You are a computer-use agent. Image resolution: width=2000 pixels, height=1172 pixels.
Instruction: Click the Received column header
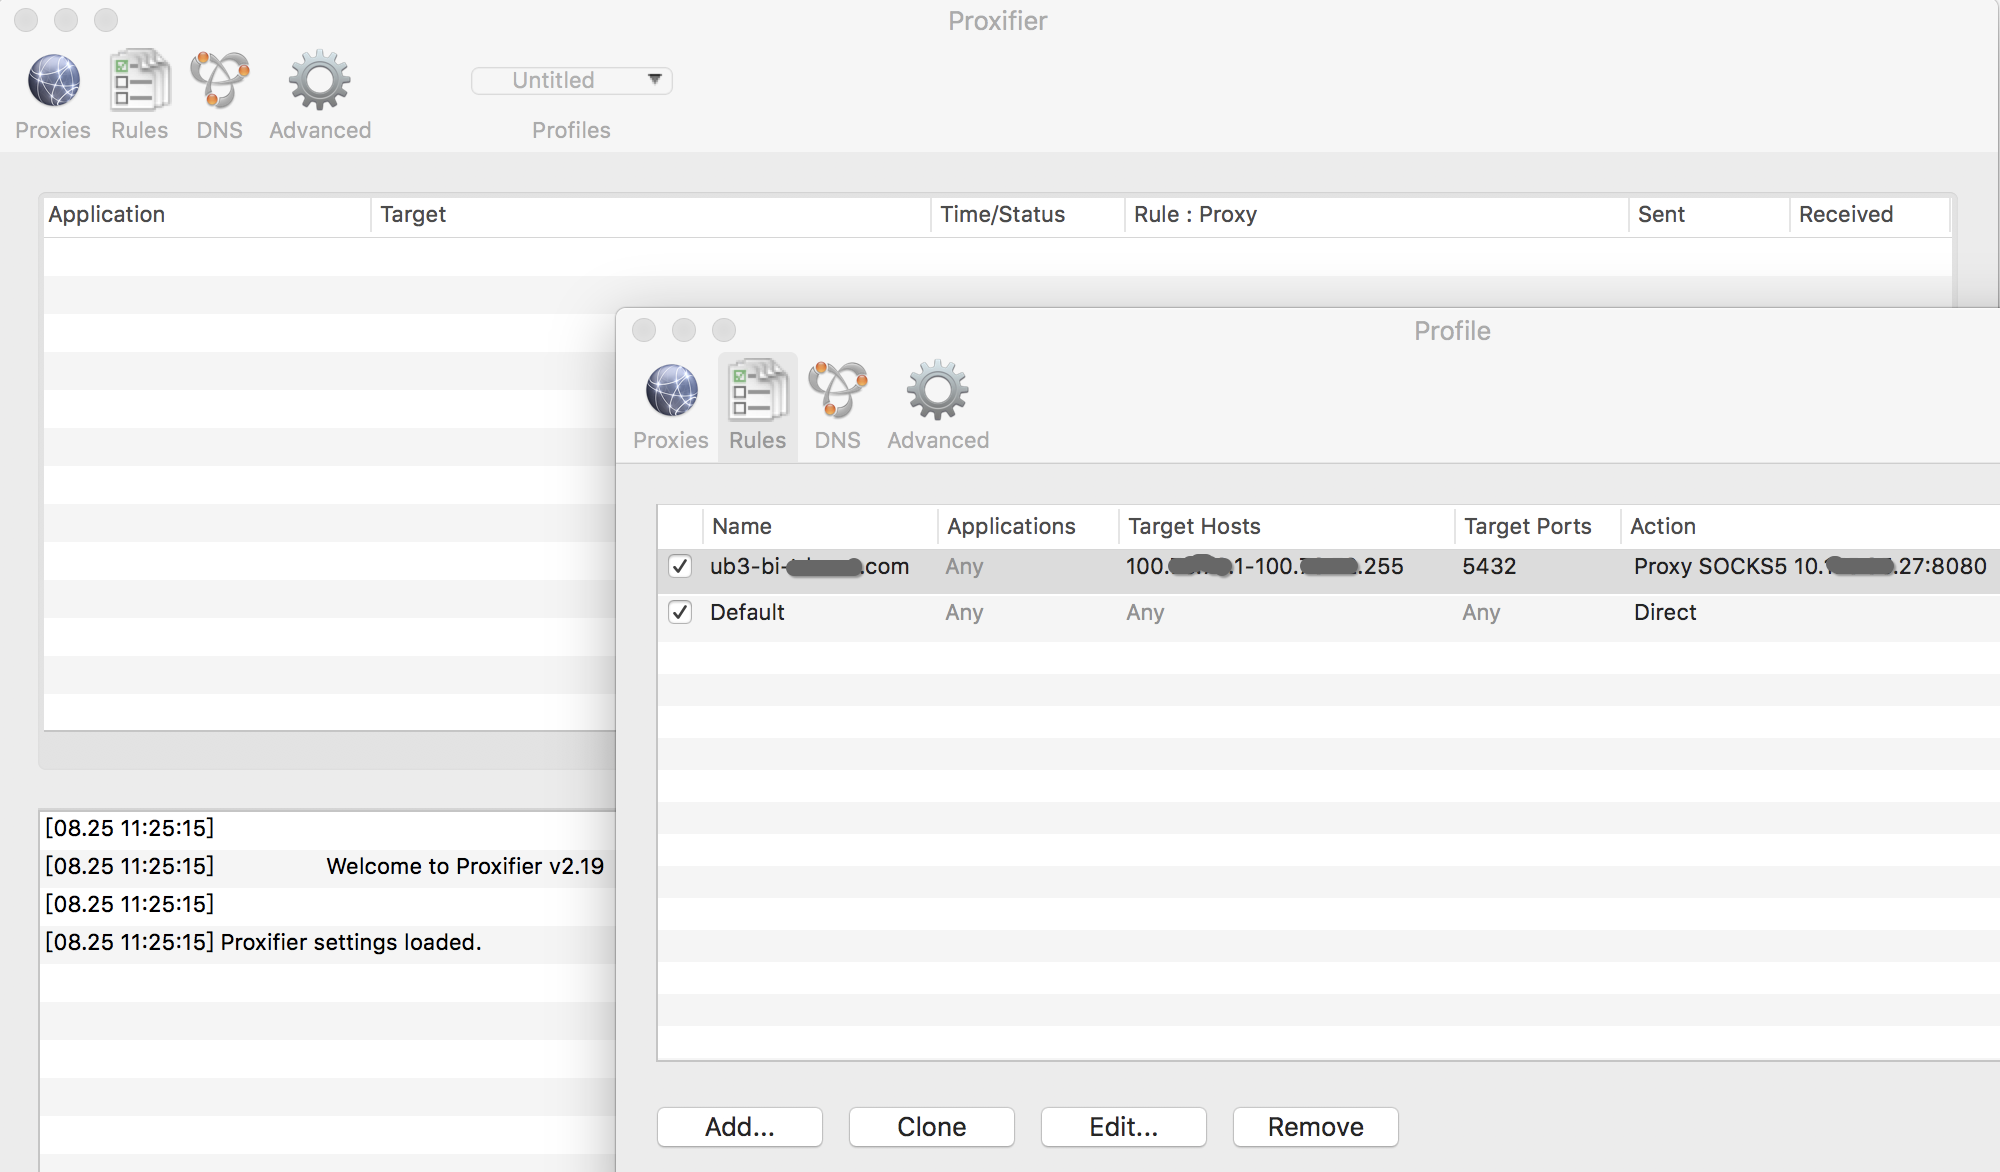pos(1870,215)
